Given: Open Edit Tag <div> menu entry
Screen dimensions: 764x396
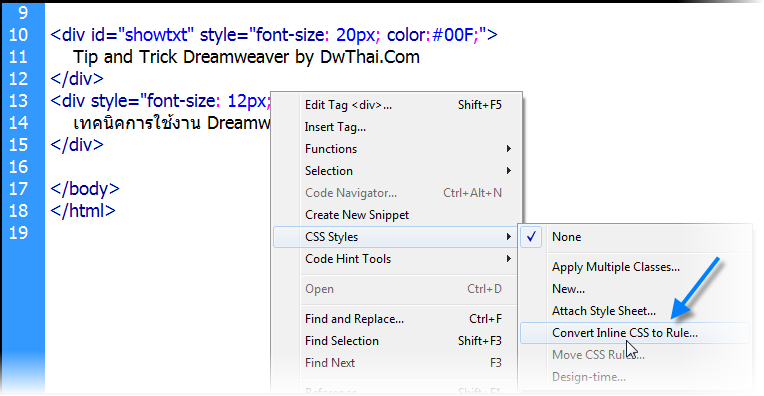Looking at the screenshot, I should click(397, 105).
